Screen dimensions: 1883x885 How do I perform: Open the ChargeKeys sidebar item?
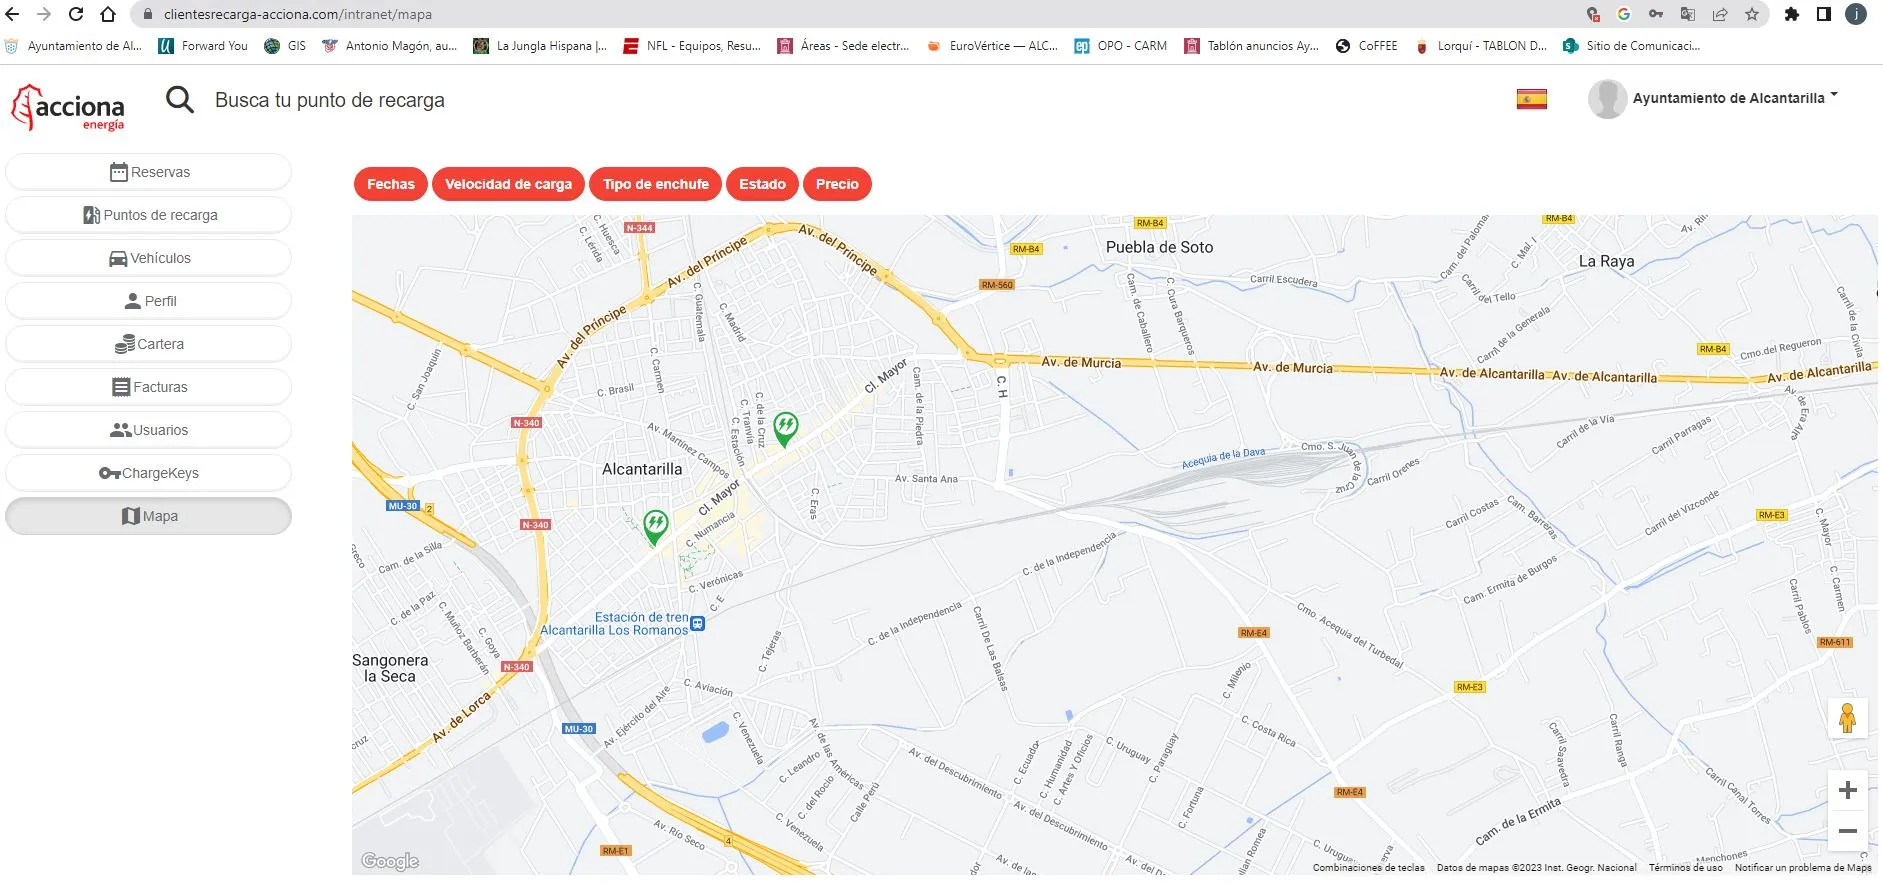[149, 473]
